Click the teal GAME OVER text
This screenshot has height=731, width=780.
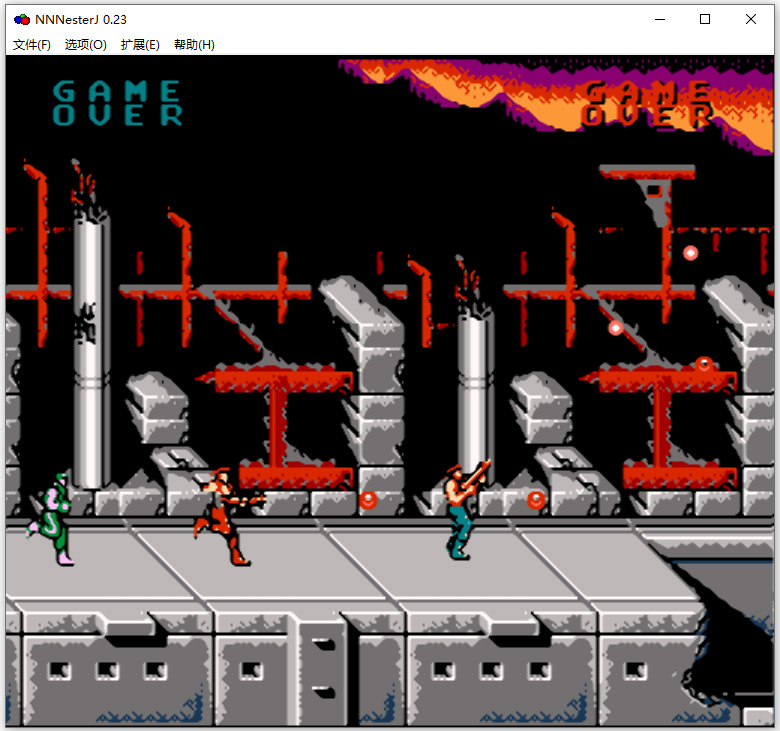[117, 104]
